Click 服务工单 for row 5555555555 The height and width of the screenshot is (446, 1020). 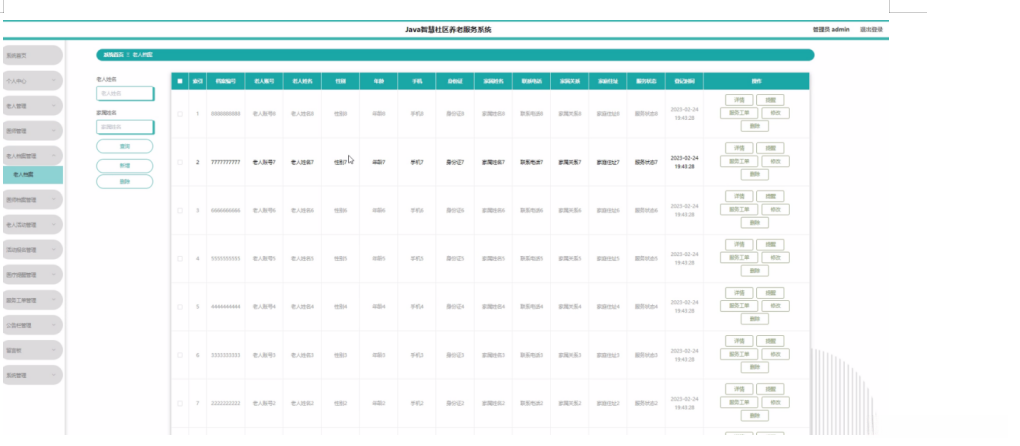click(739, 257)
